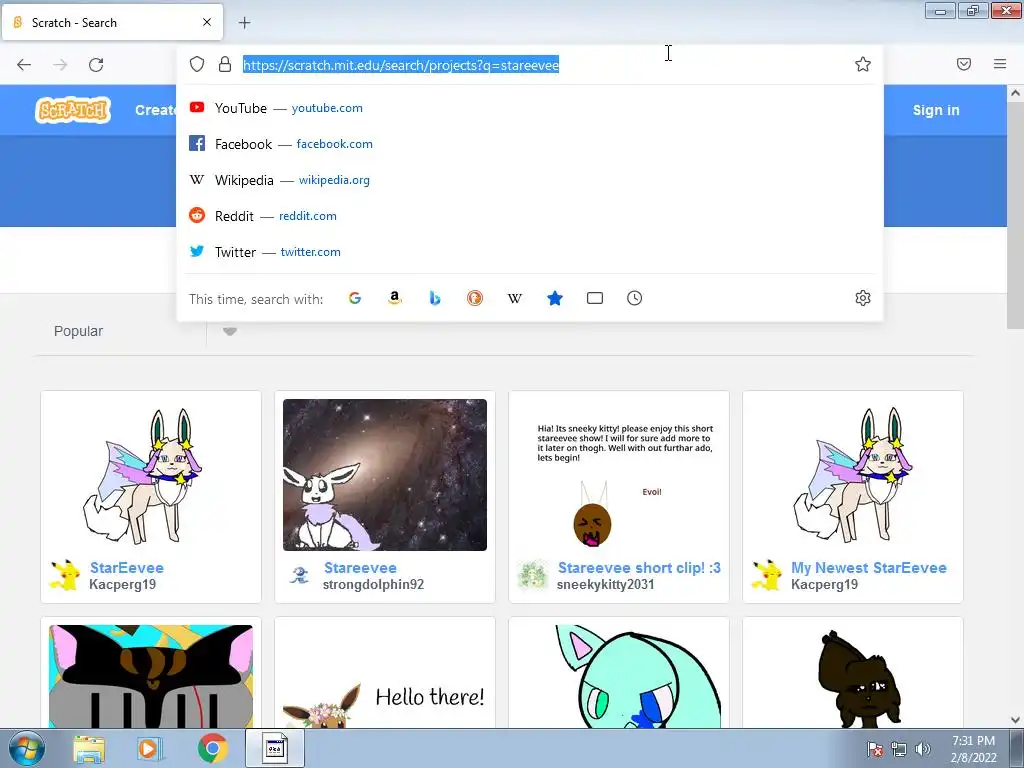Click Kacperg19 under the StarEevee project
Screen dimensions: 1024x768
pyautogui.click(x=123, y=584)
